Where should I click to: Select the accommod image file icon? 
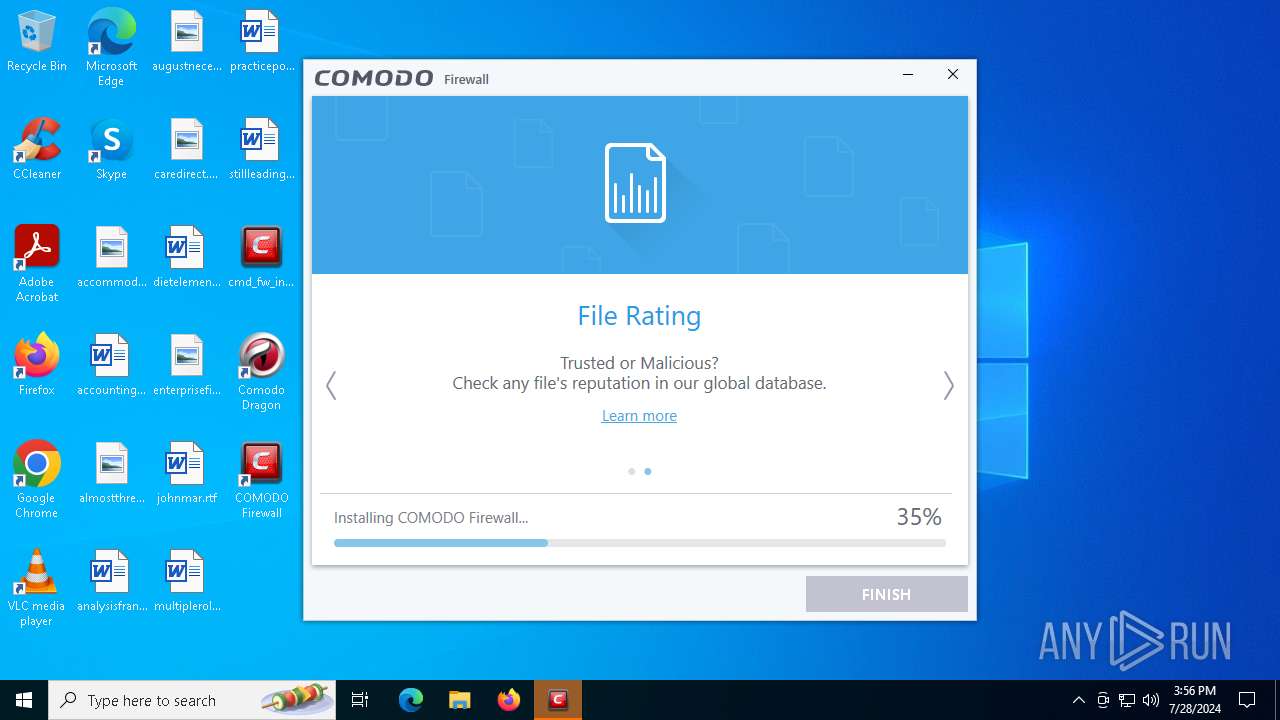pos(111,257)
